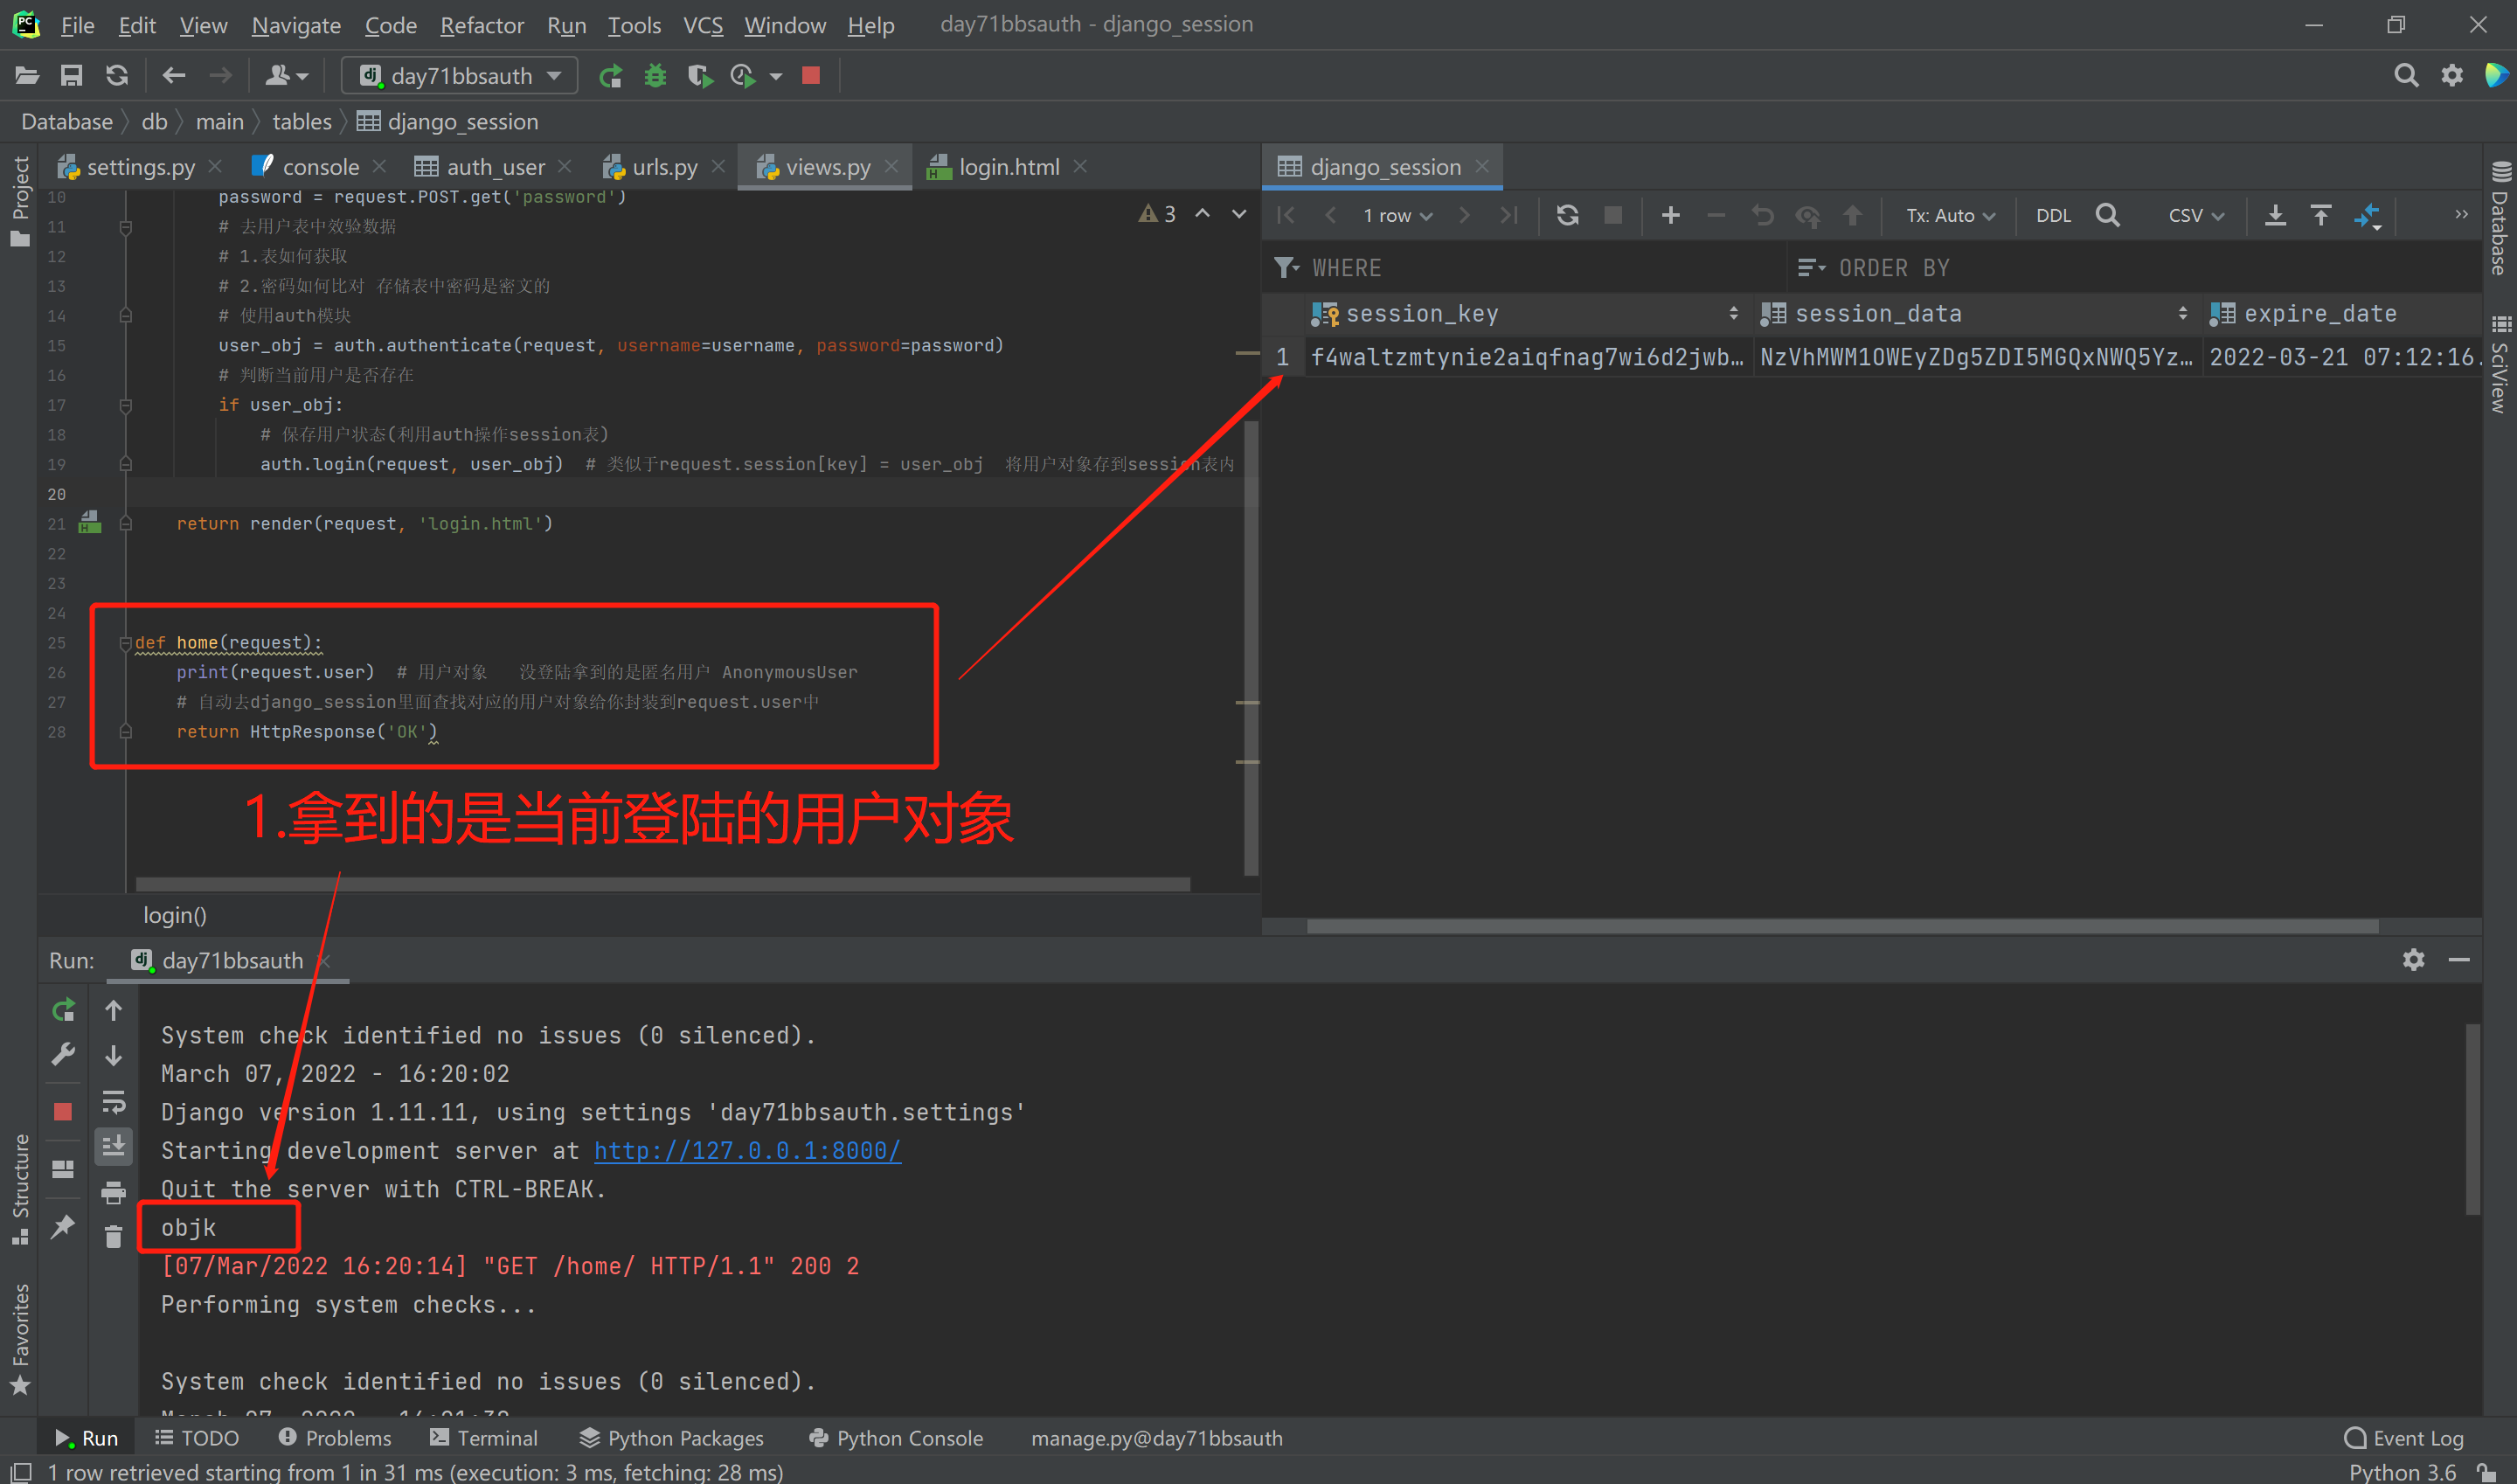2517x1484 pixels.
Task: Pin the Run tab
Action: tap(63, 1226)
